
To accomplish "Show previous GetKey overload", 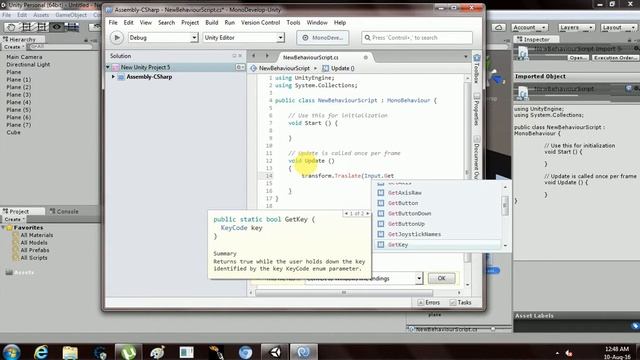I will (x=346, y=213).
